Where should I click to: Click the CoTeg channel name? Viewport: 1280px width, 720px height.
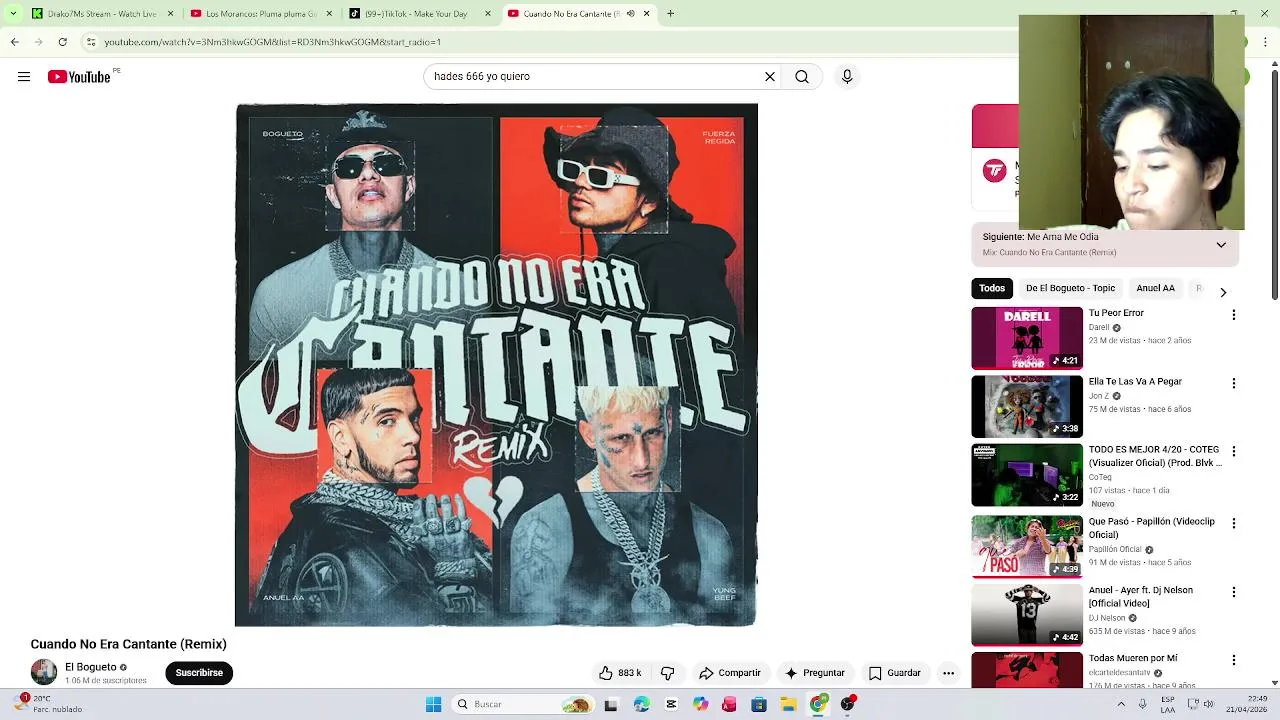click(x=1100, y=477)
